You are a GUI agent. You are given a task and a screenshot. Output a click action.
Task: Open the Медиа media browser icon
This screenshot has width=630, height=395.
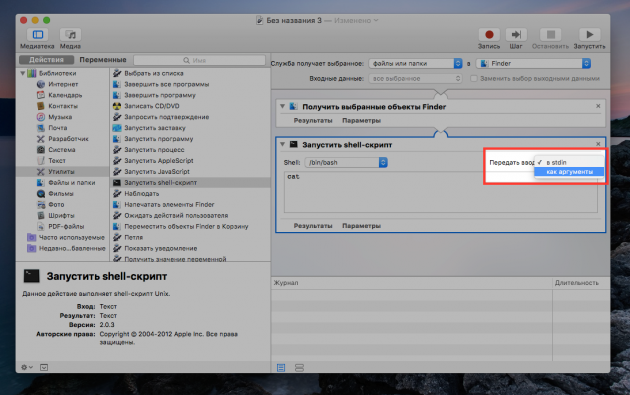[70, 35]
